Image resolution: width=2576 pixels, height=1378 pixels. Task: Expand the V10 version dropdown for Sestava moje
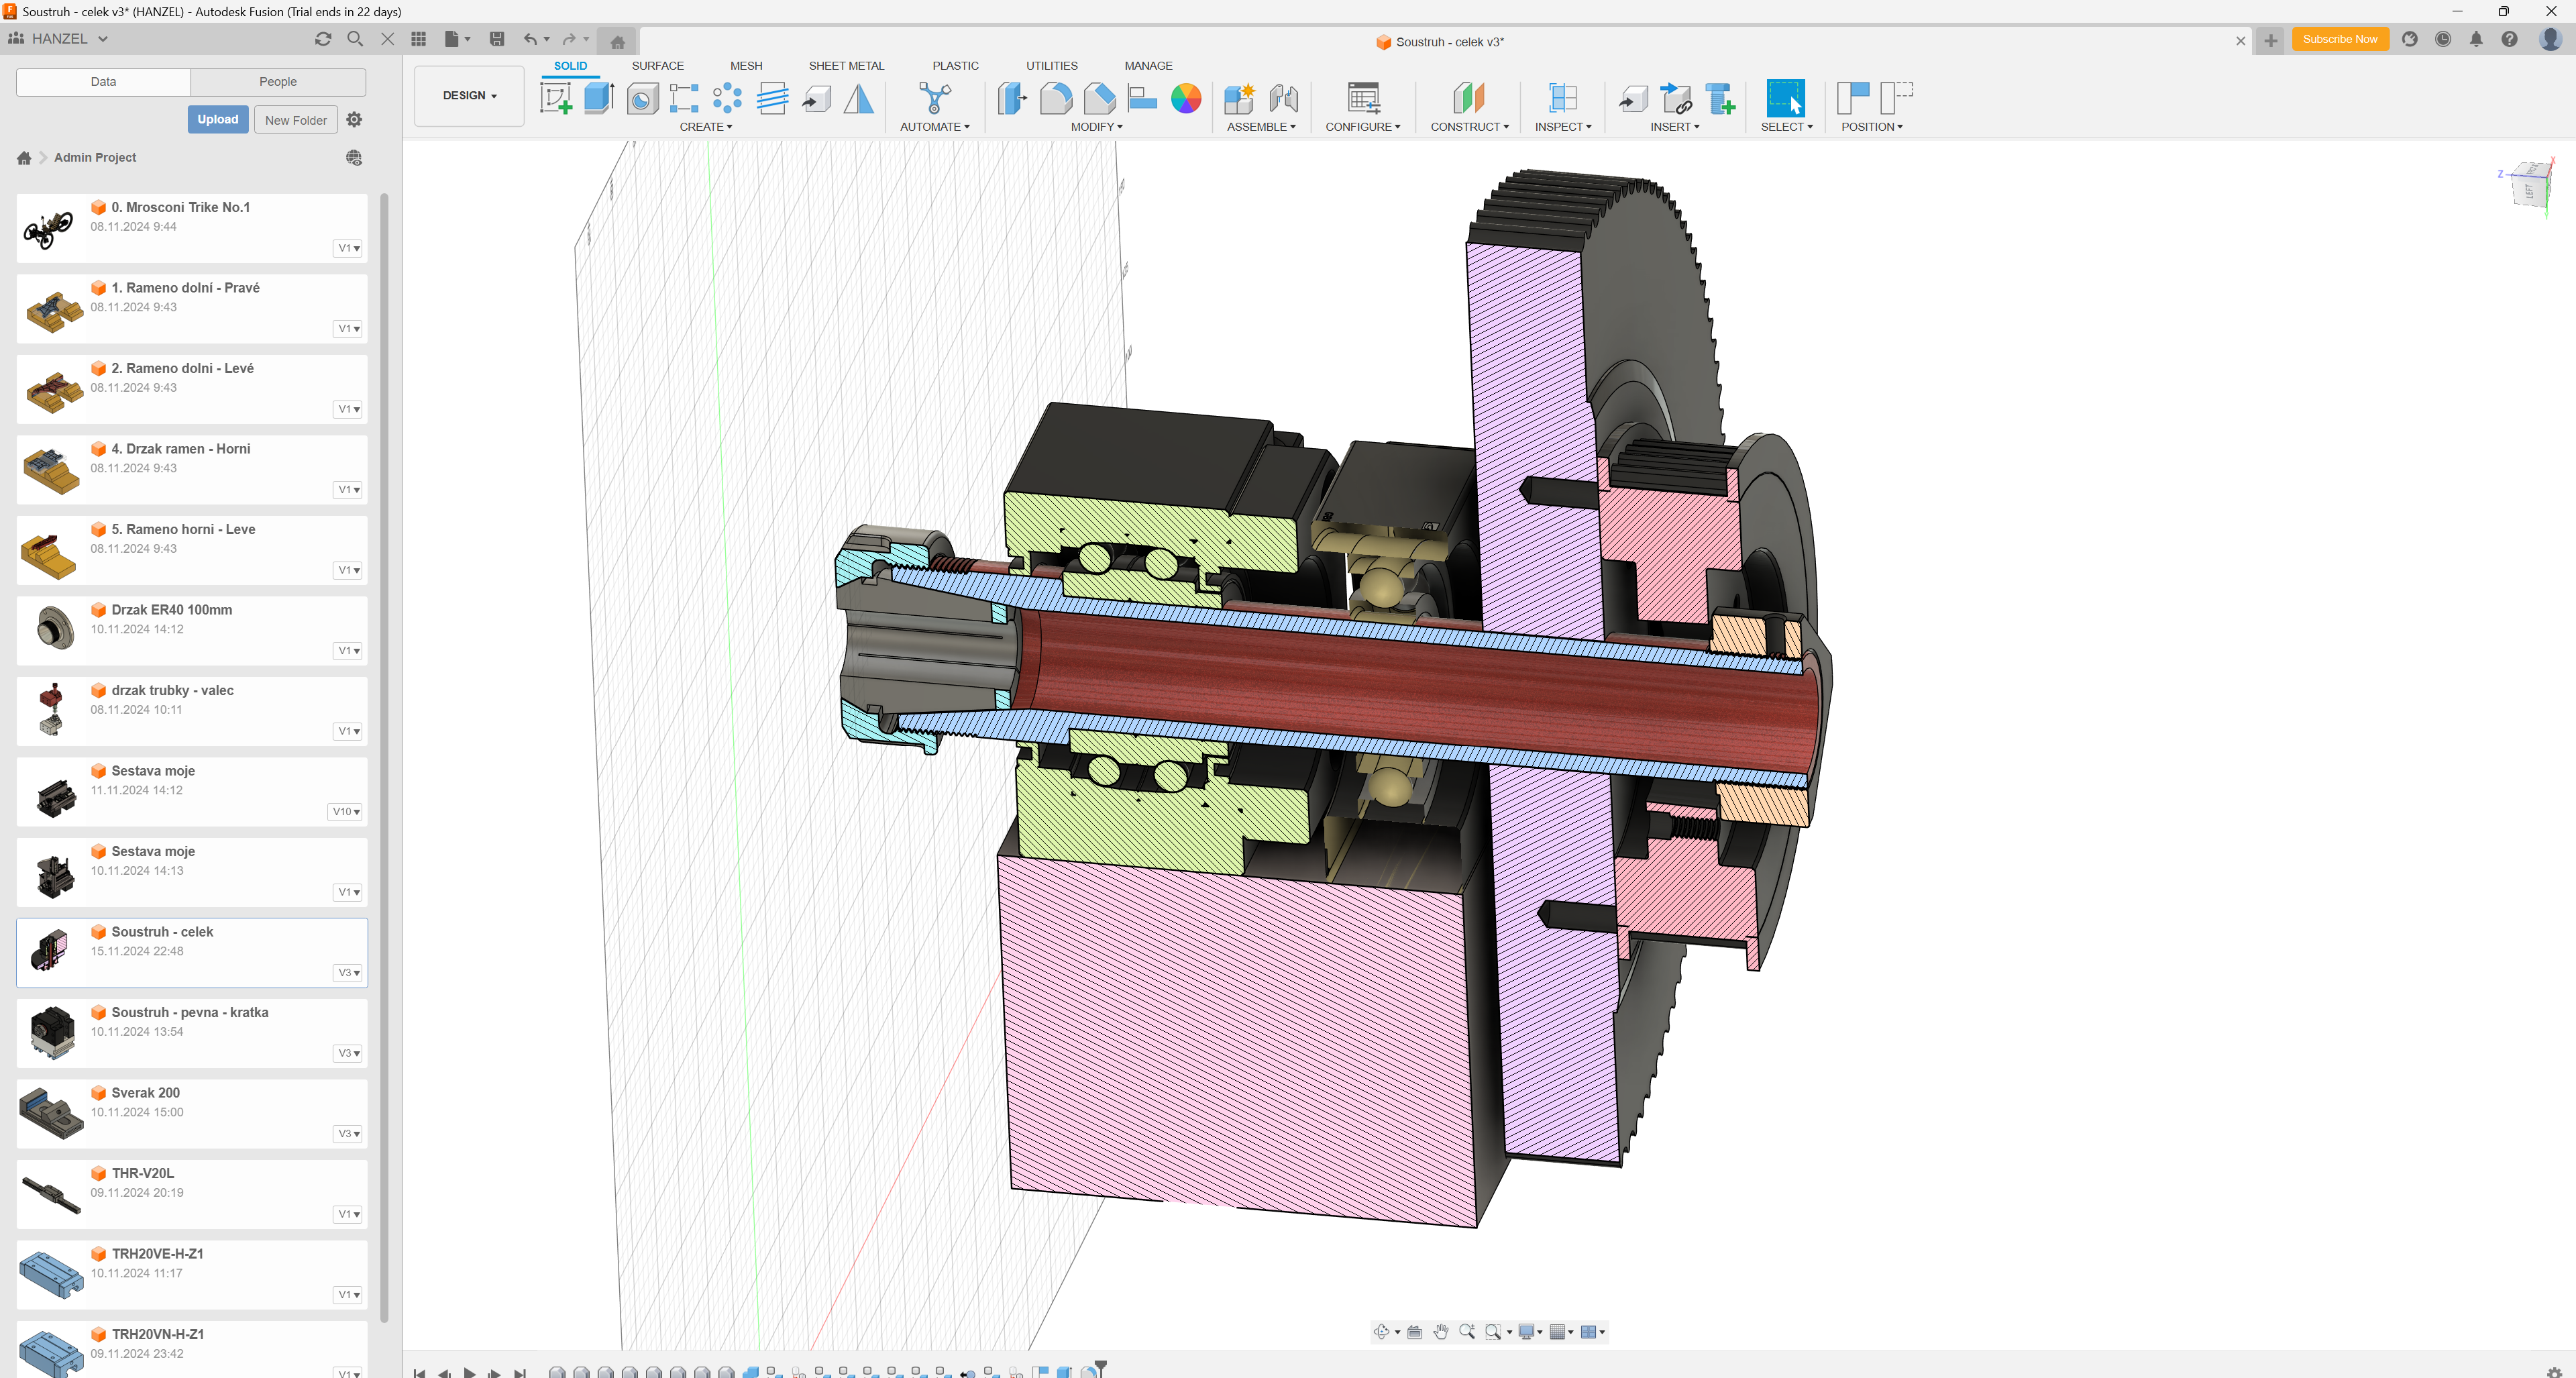[346, 811]
